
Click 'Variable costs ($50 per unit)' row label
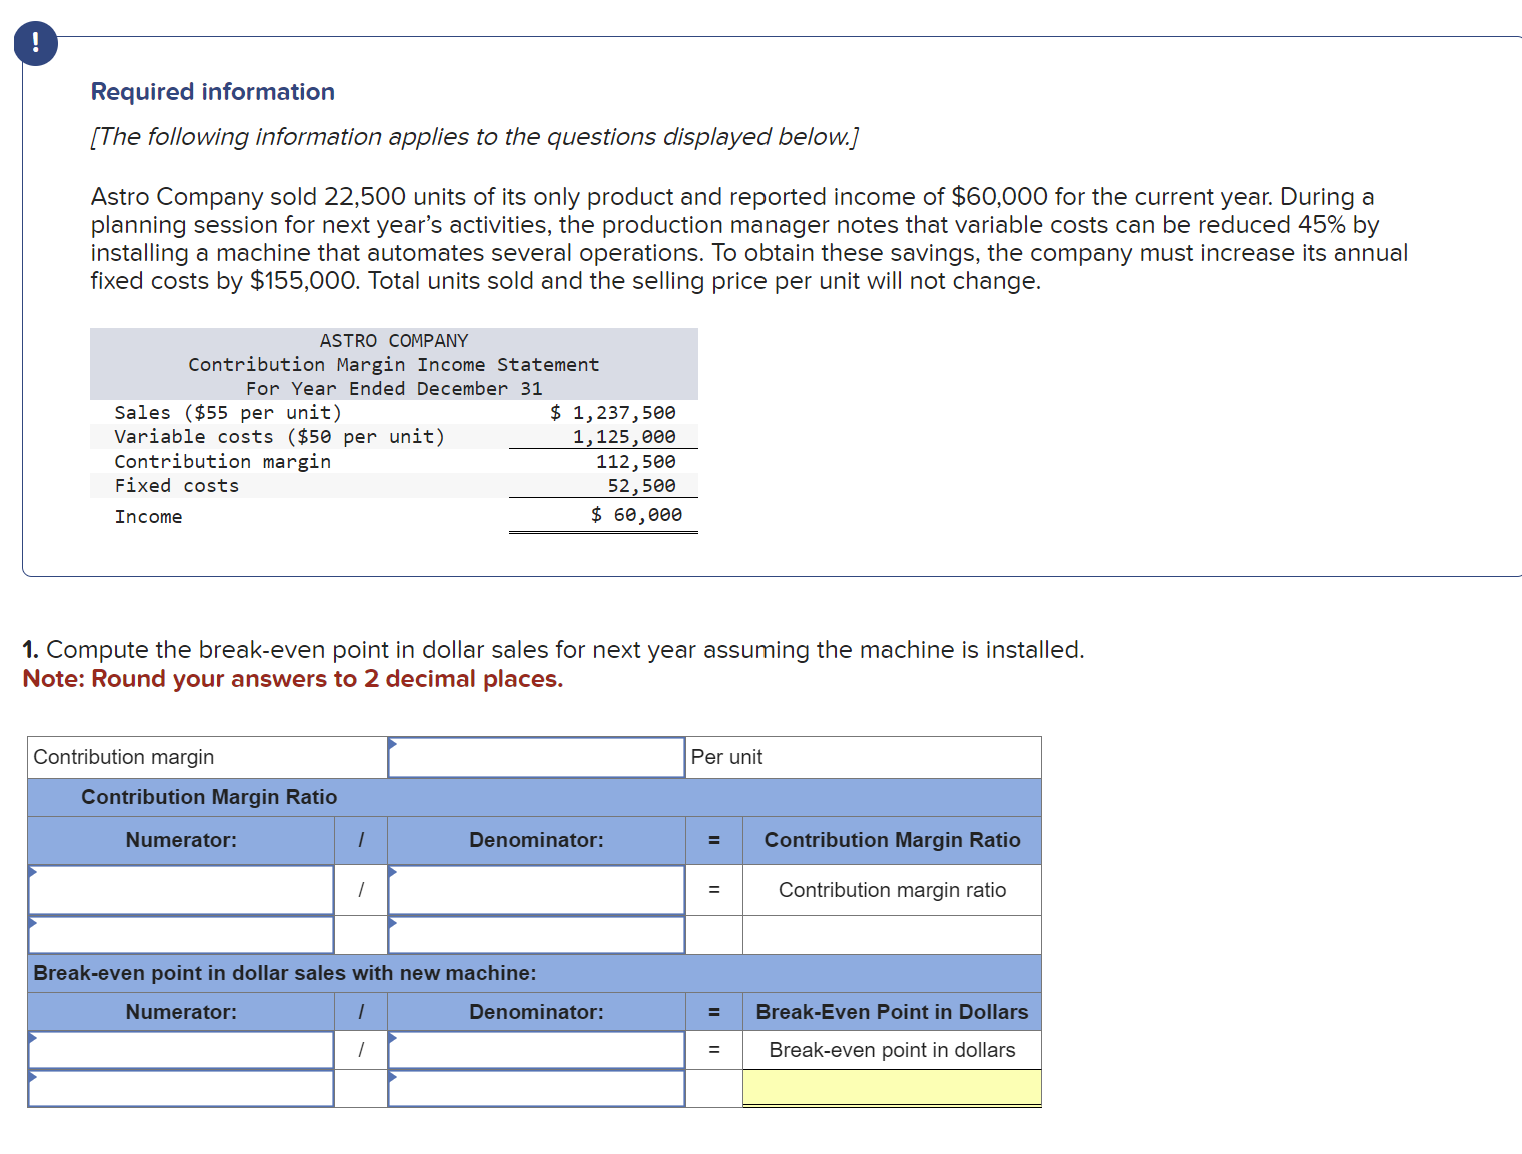tap(280, 437)
